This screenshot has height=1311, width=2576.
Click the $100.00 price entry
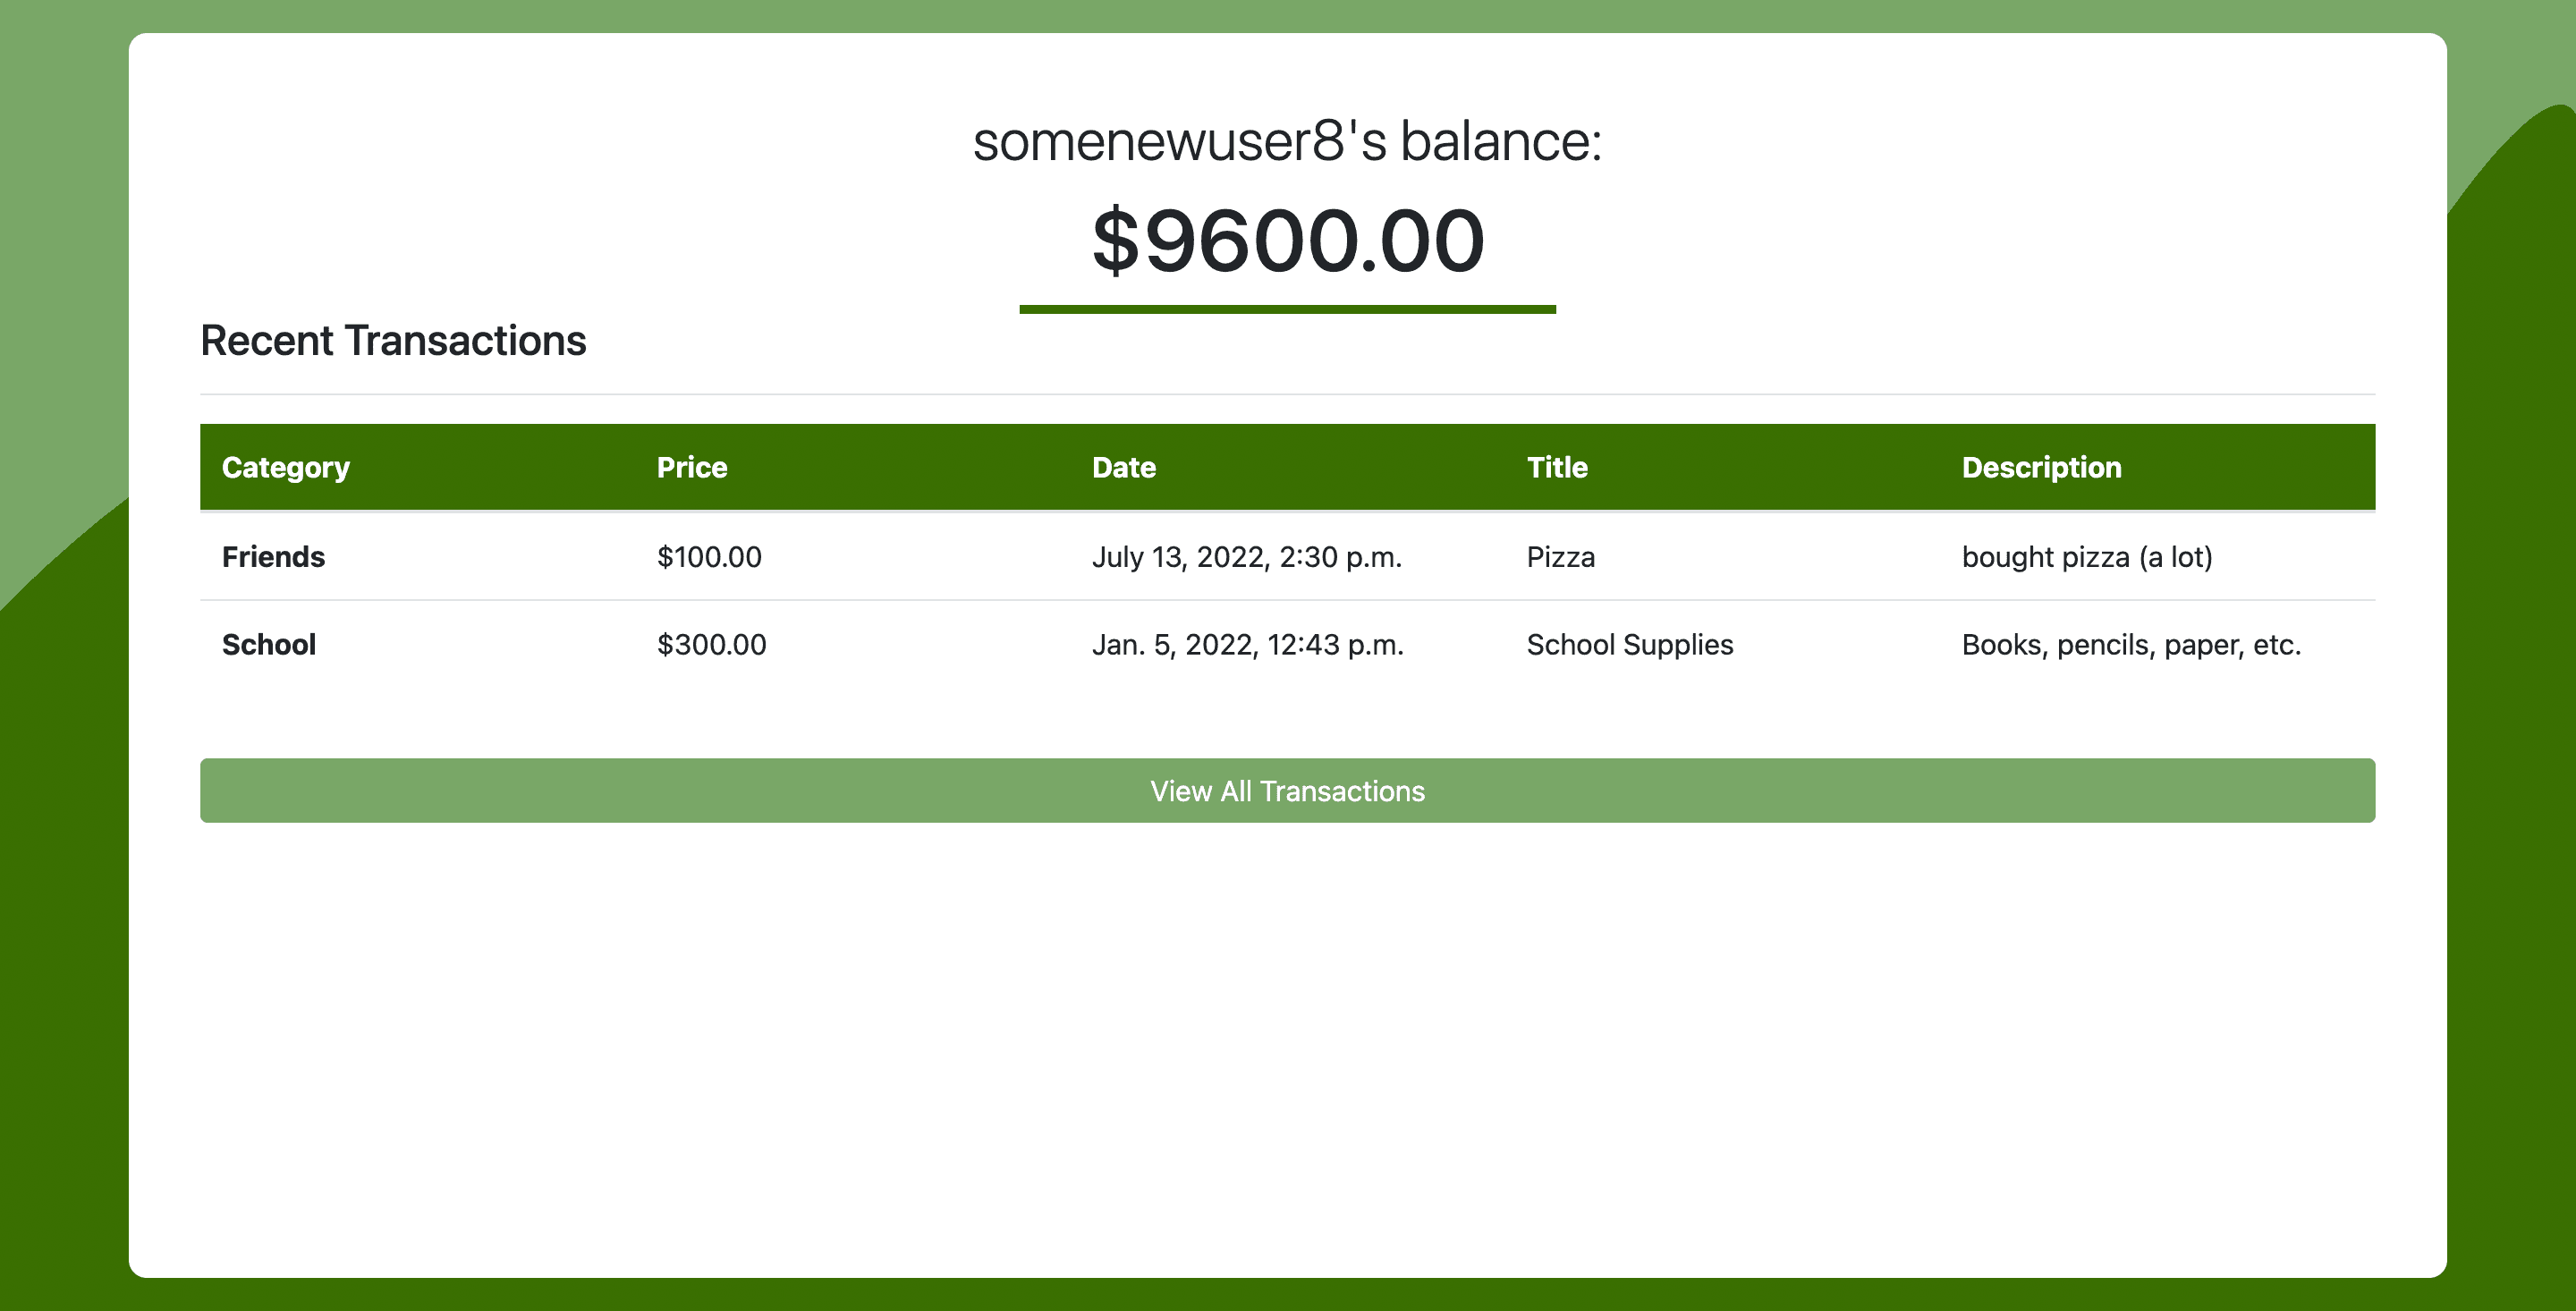[x=709, y=557]
